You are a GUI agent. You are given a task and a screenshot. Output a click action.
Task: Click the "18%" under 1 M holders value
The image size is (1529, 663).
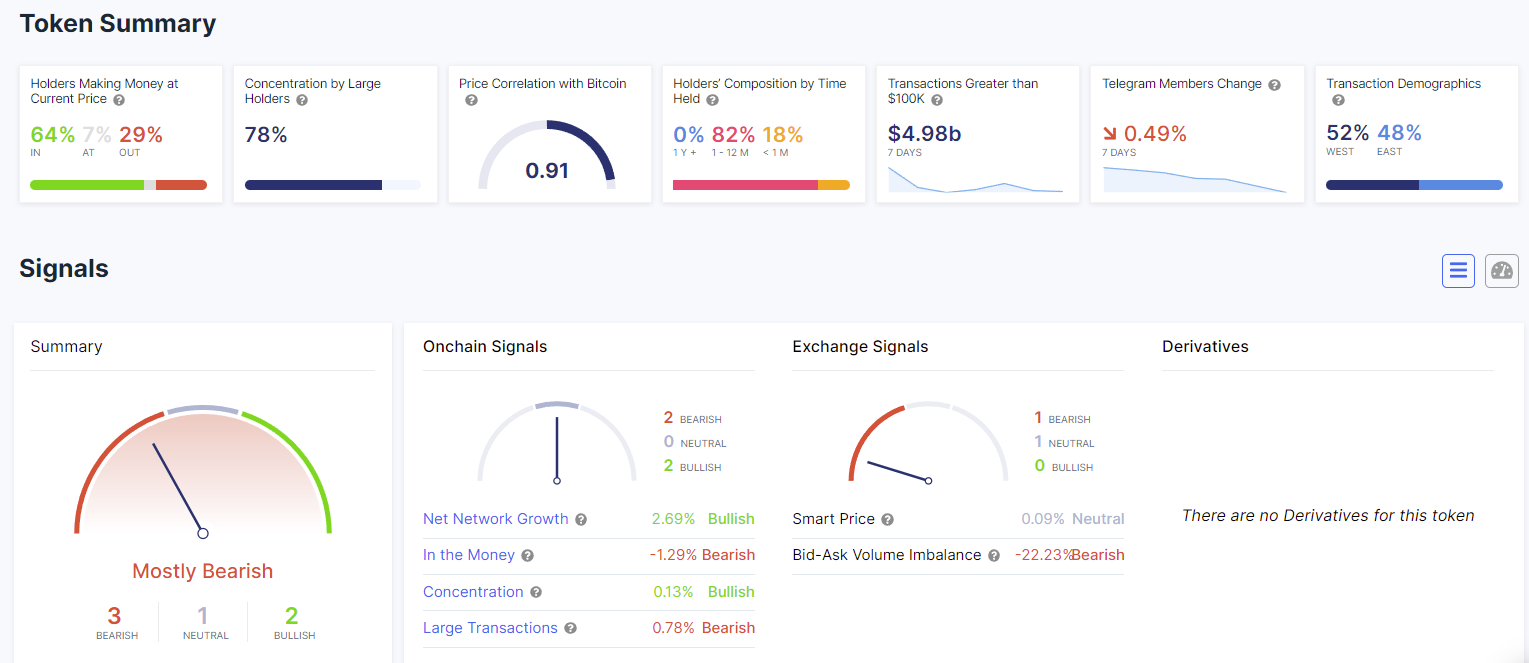coord(782,134)
